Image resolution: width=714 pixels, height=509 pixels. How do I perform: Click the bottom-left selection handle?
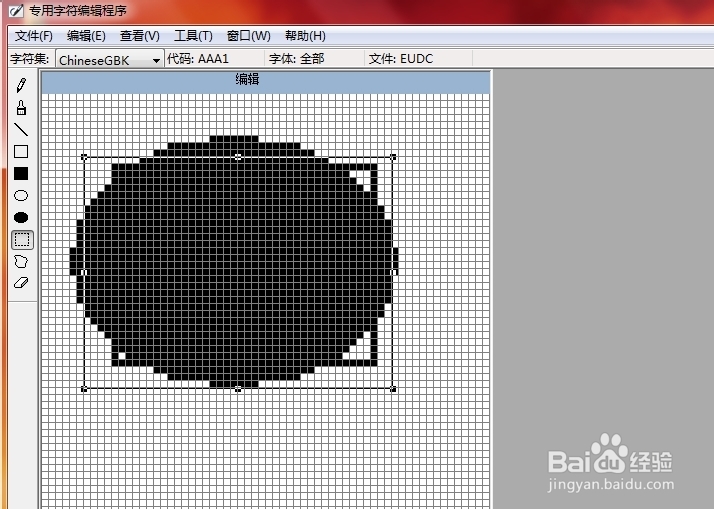(x=84, y=389)
